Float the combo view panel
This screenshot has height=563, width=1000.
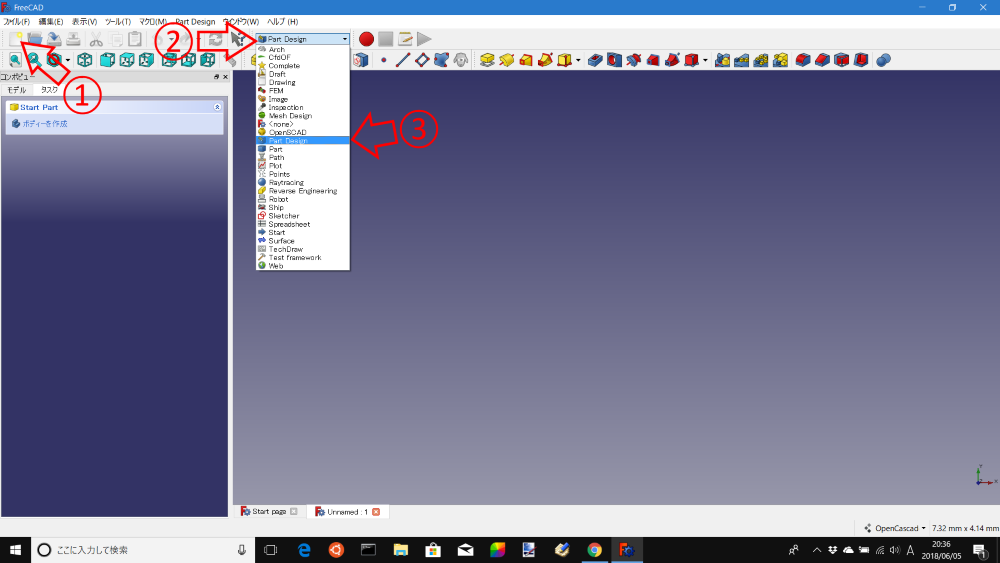coord(216,77)
